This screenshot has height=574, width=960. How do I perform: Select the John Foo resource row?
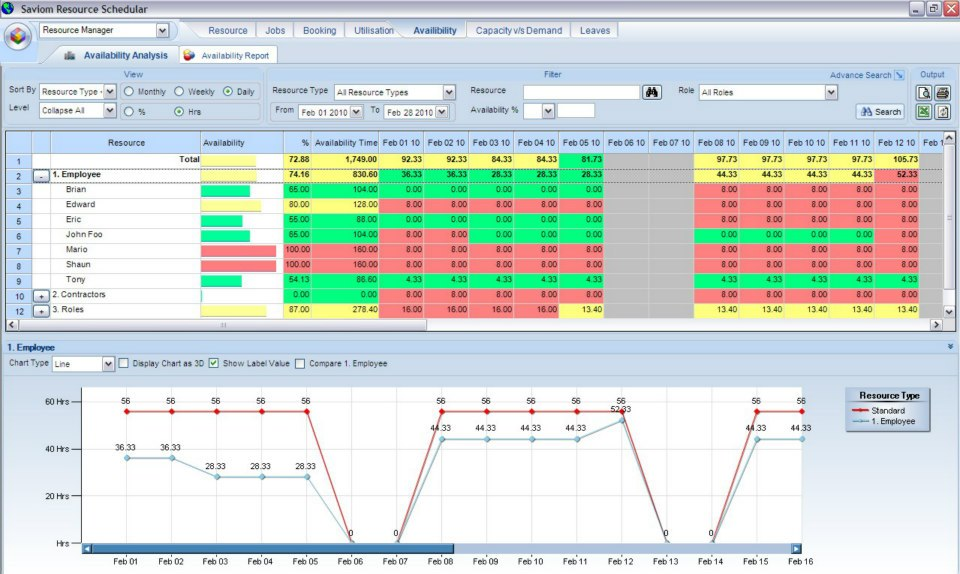tap(84, 234)
